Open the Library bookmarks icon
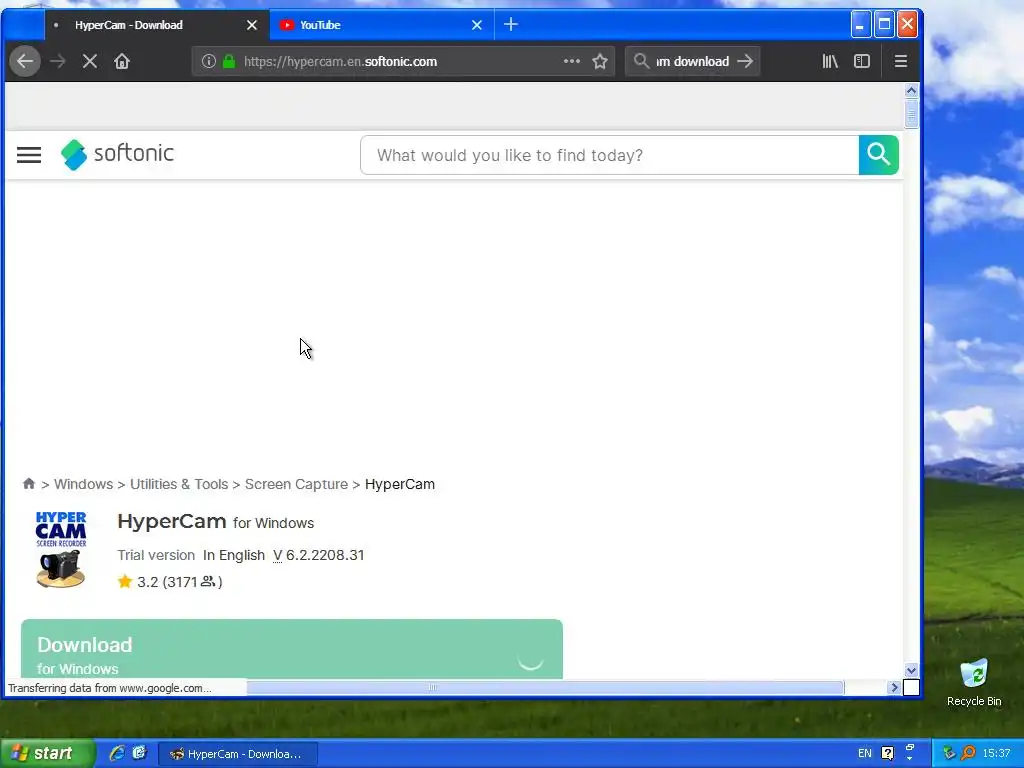This screenshot has height=768, width=1024. [x=829, y=61]
